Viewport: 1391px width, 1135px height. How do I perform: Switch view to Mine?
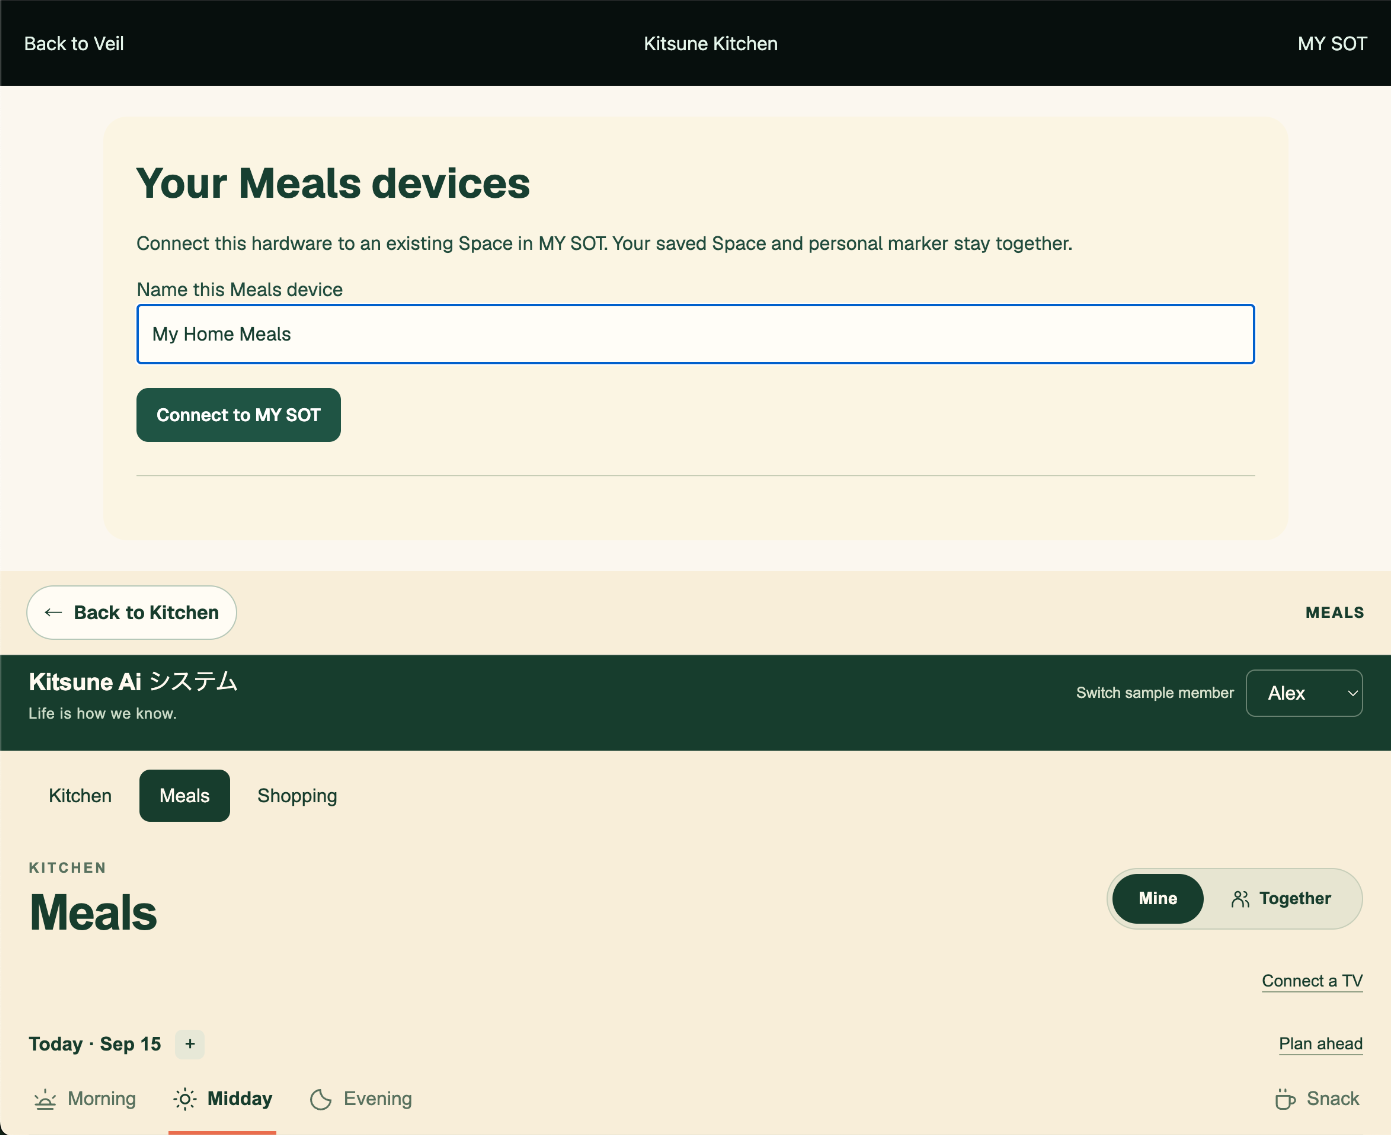click(x=1158, y=898)
